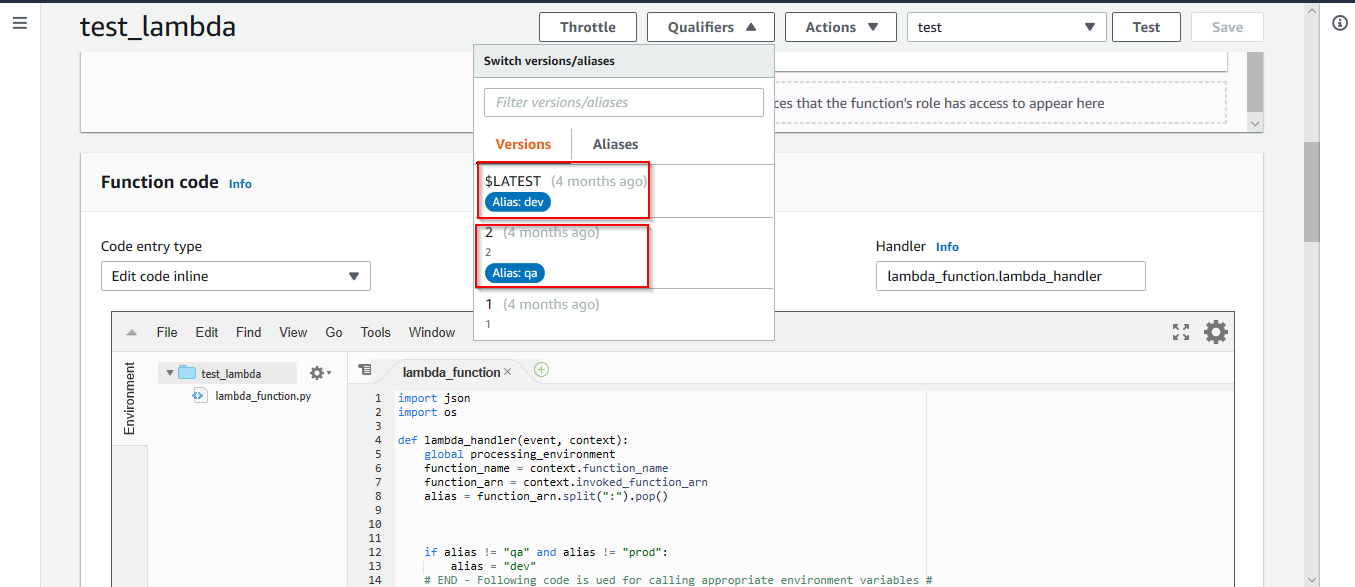Click the info icon in the top-right corner
This screenshot has height=587, width=1355.
click(1339, 23)
